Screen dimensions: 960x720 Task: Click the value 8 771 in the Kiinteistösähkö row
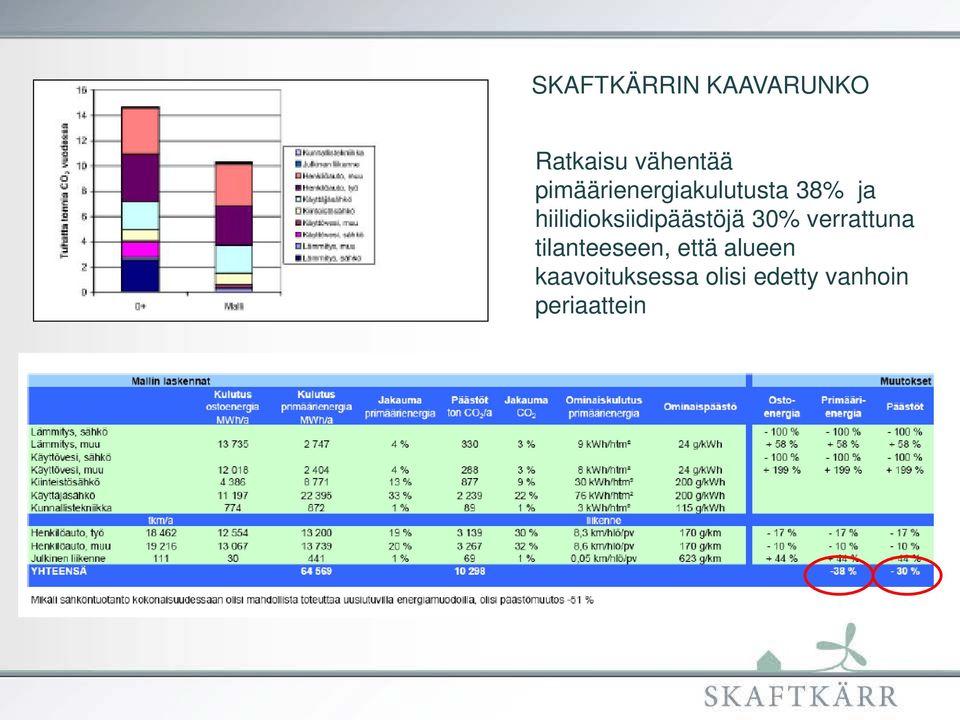click(317, 482)
